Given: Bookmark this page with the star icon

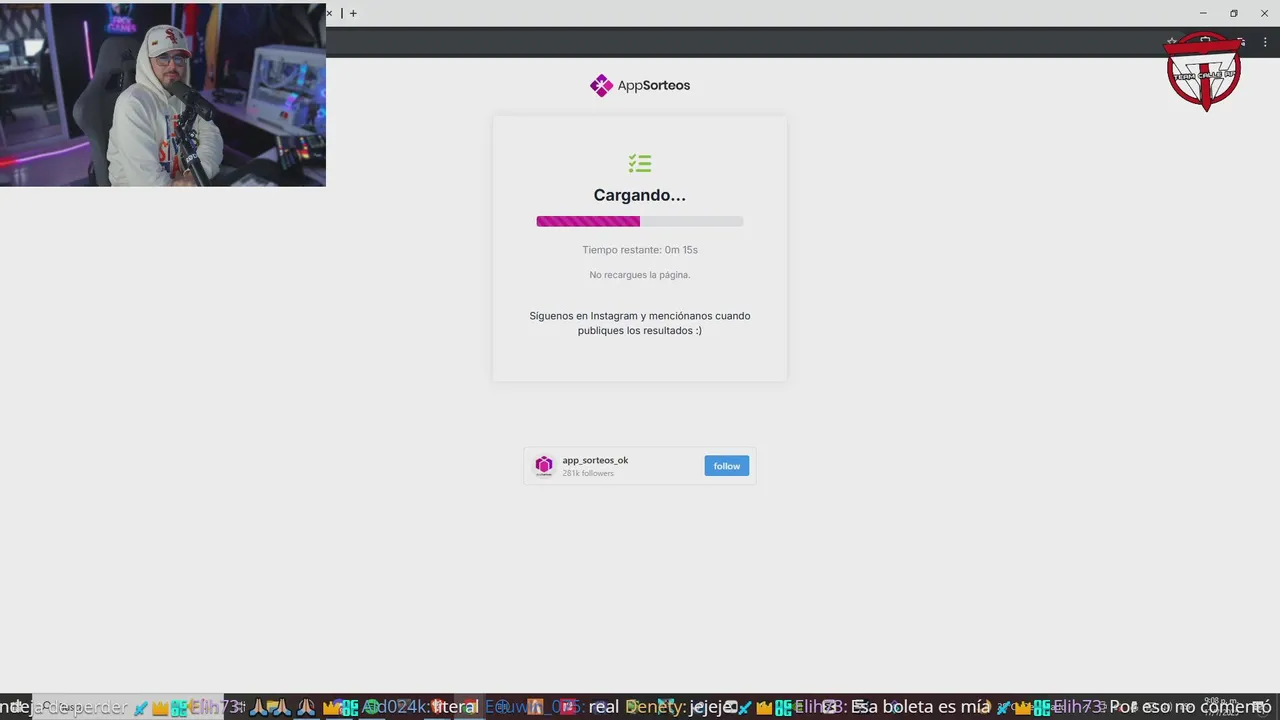Looking at the screenshot, I should click(1171, 42).
